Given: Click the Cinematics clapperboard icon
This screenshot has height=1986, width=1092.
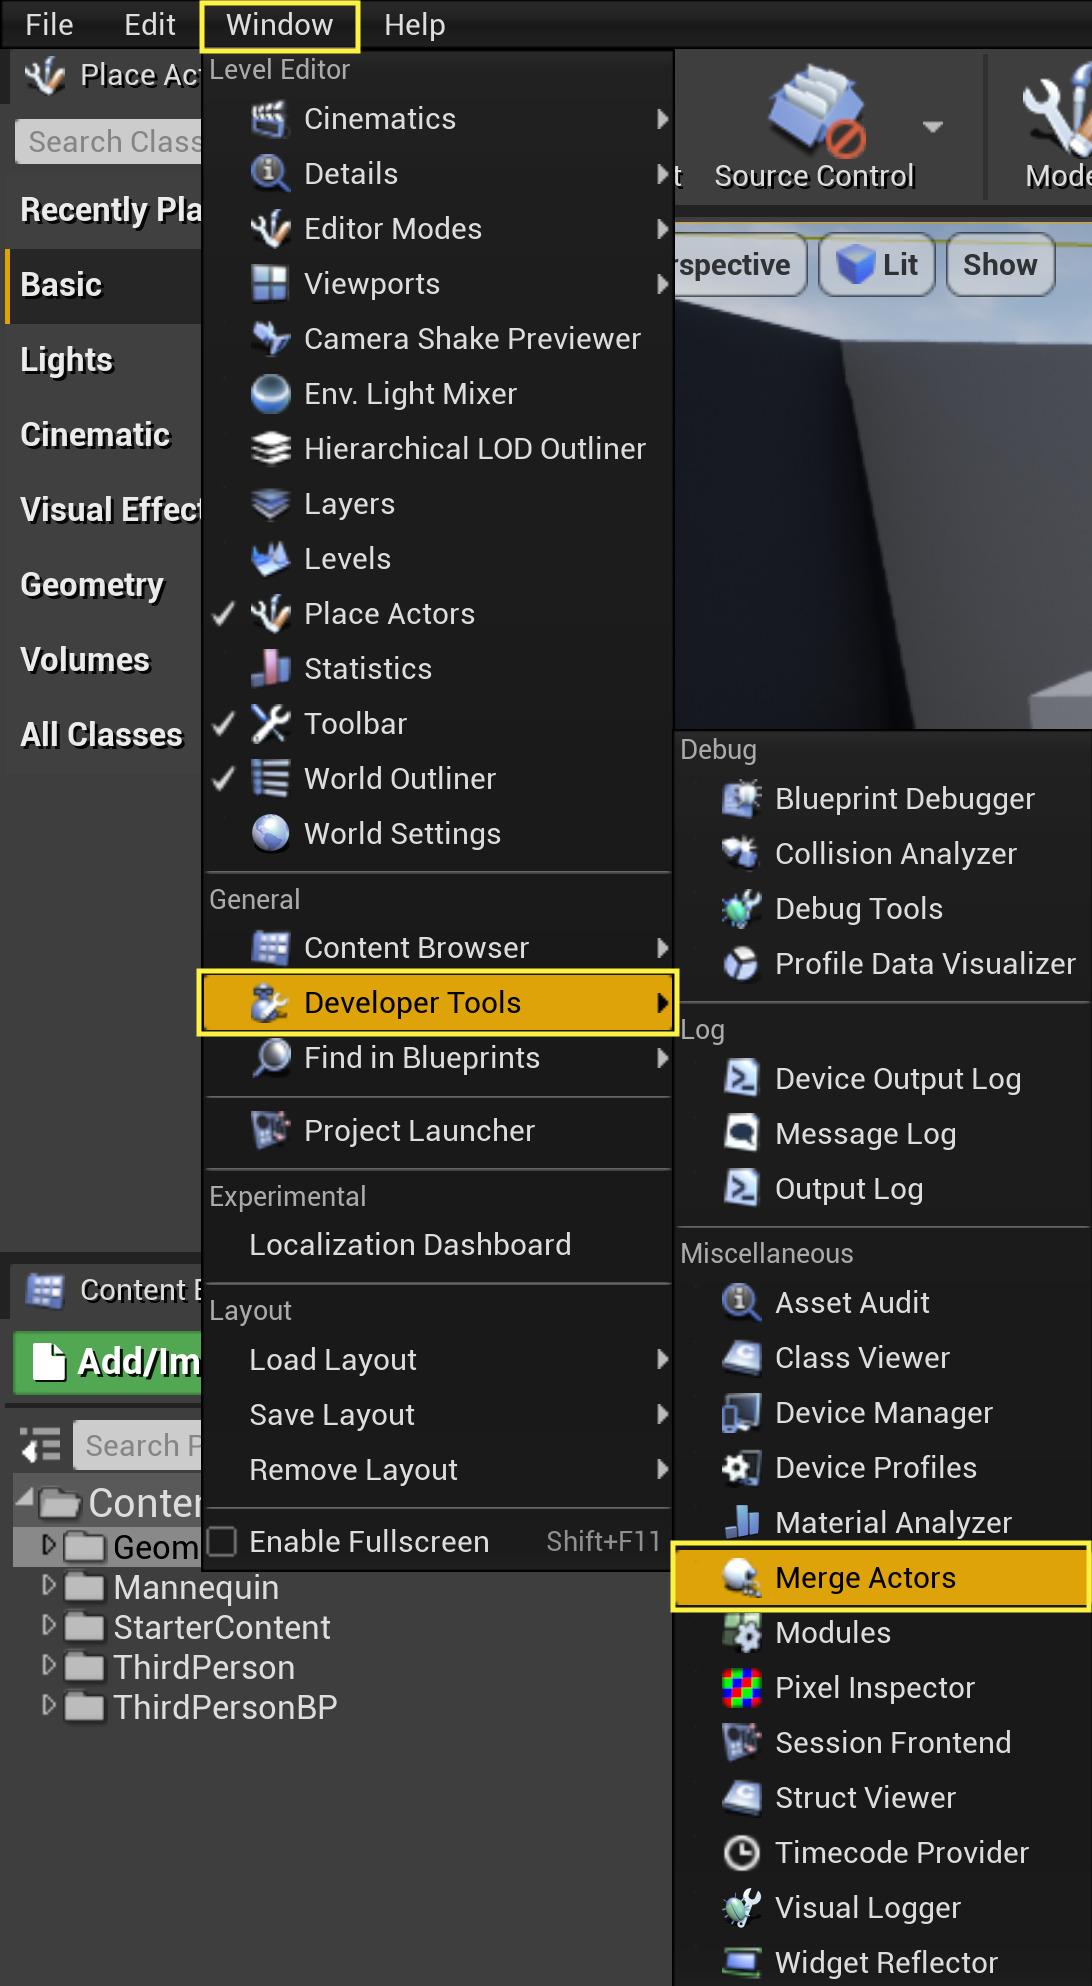Looking at the screenshot, I should tap(270, 119).
